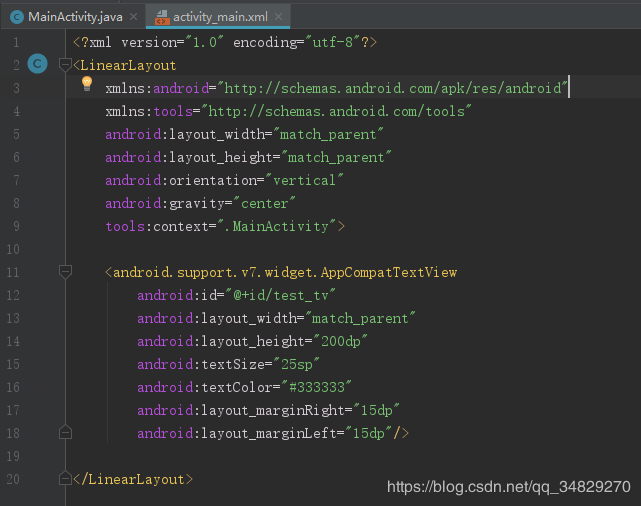
Task: Click "match_parent" value on line 13
Action: (360, 318)
